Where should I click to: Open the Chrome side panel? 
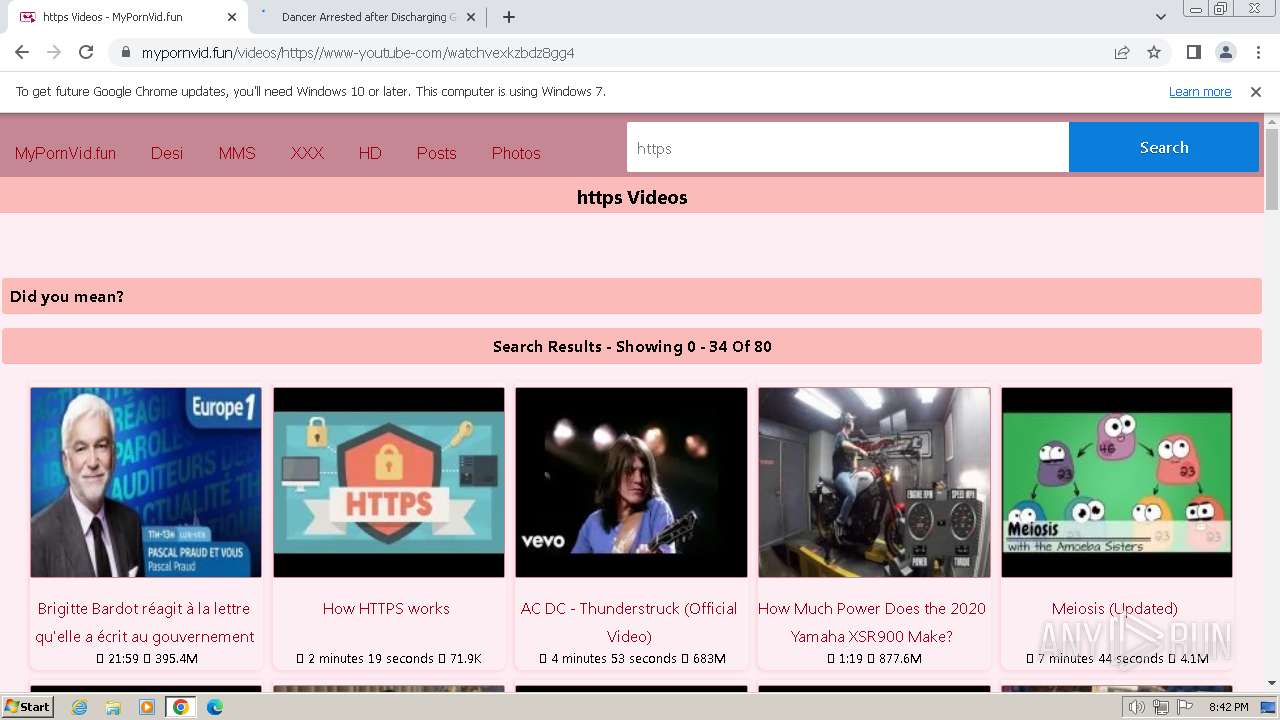(1193, 52)
